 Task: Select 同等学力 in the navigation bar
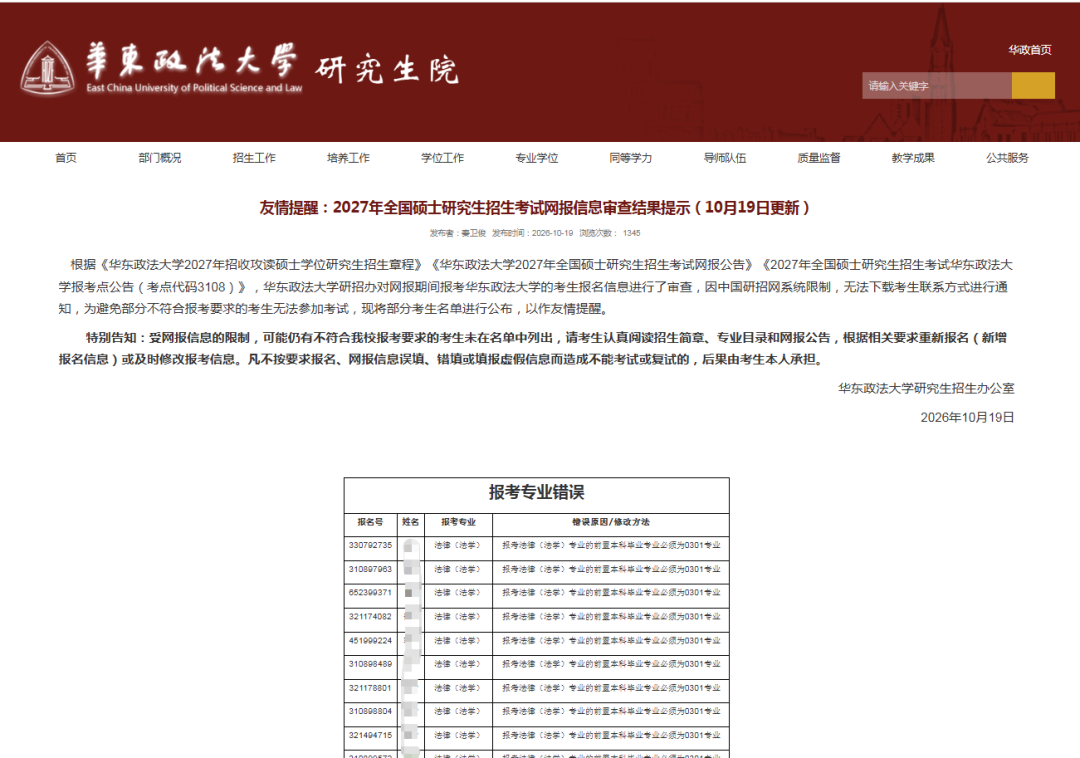tap(631, 158)
